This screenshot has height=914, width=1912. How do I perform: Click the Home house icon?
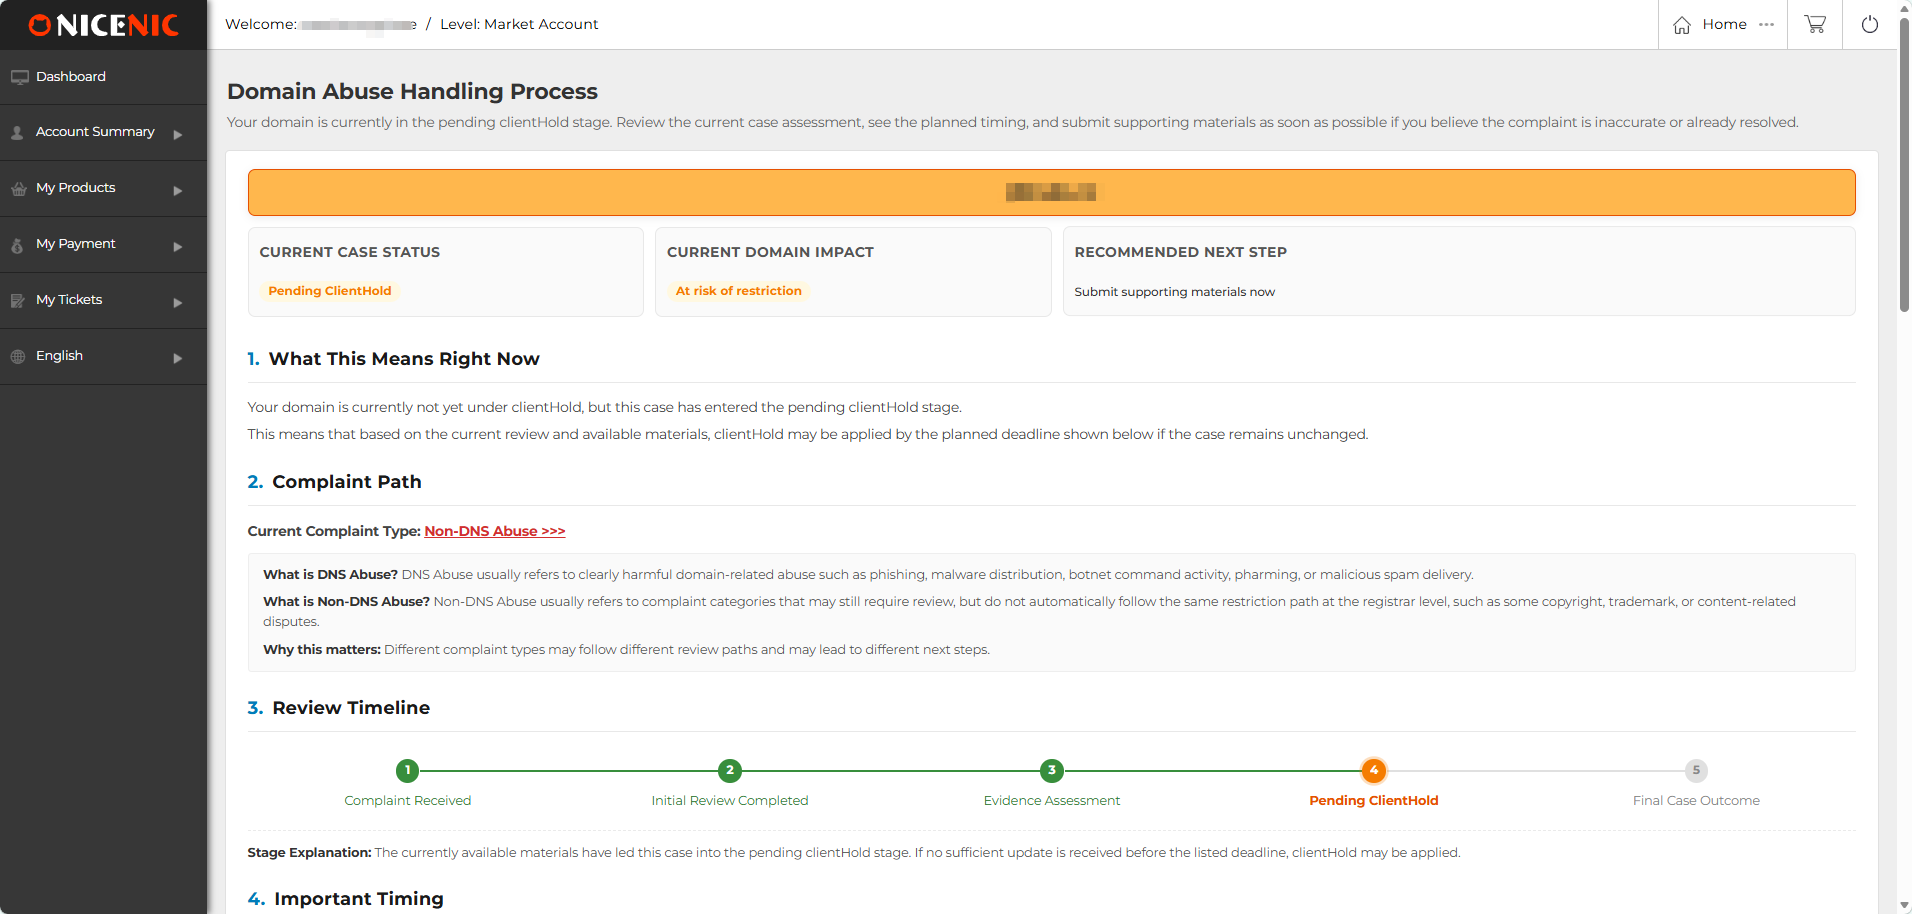coord(1682,25)
